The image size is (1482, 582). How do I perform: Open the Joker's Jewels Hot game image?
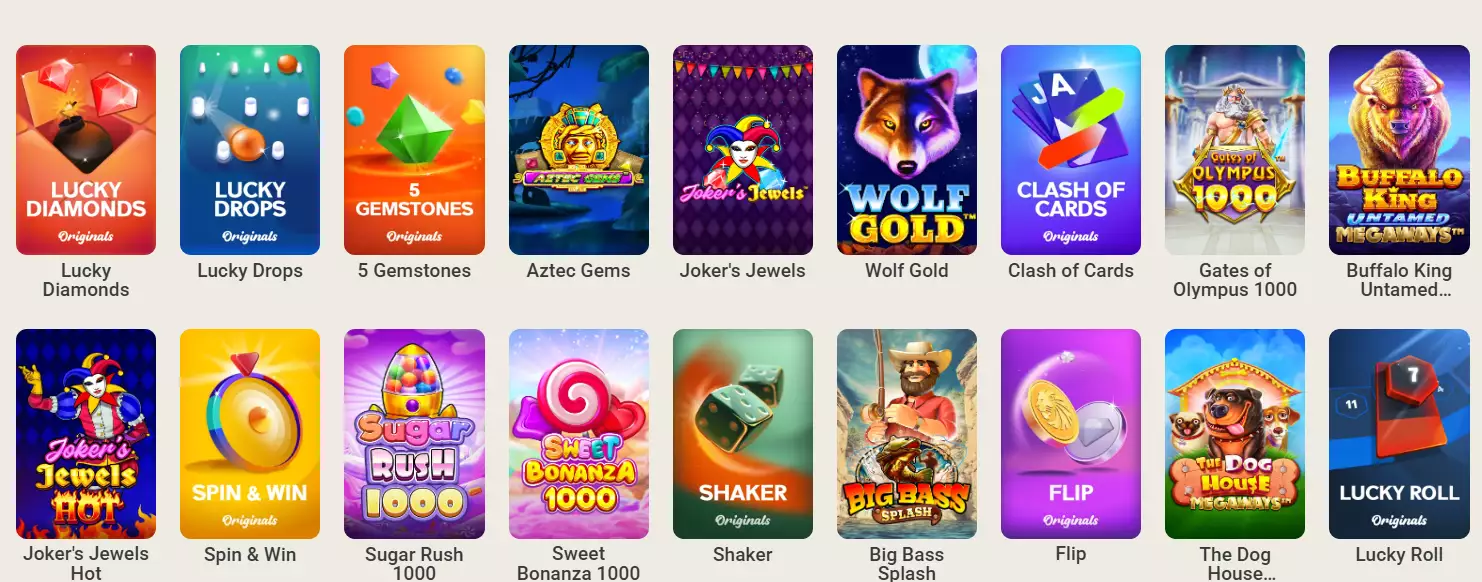86,434
